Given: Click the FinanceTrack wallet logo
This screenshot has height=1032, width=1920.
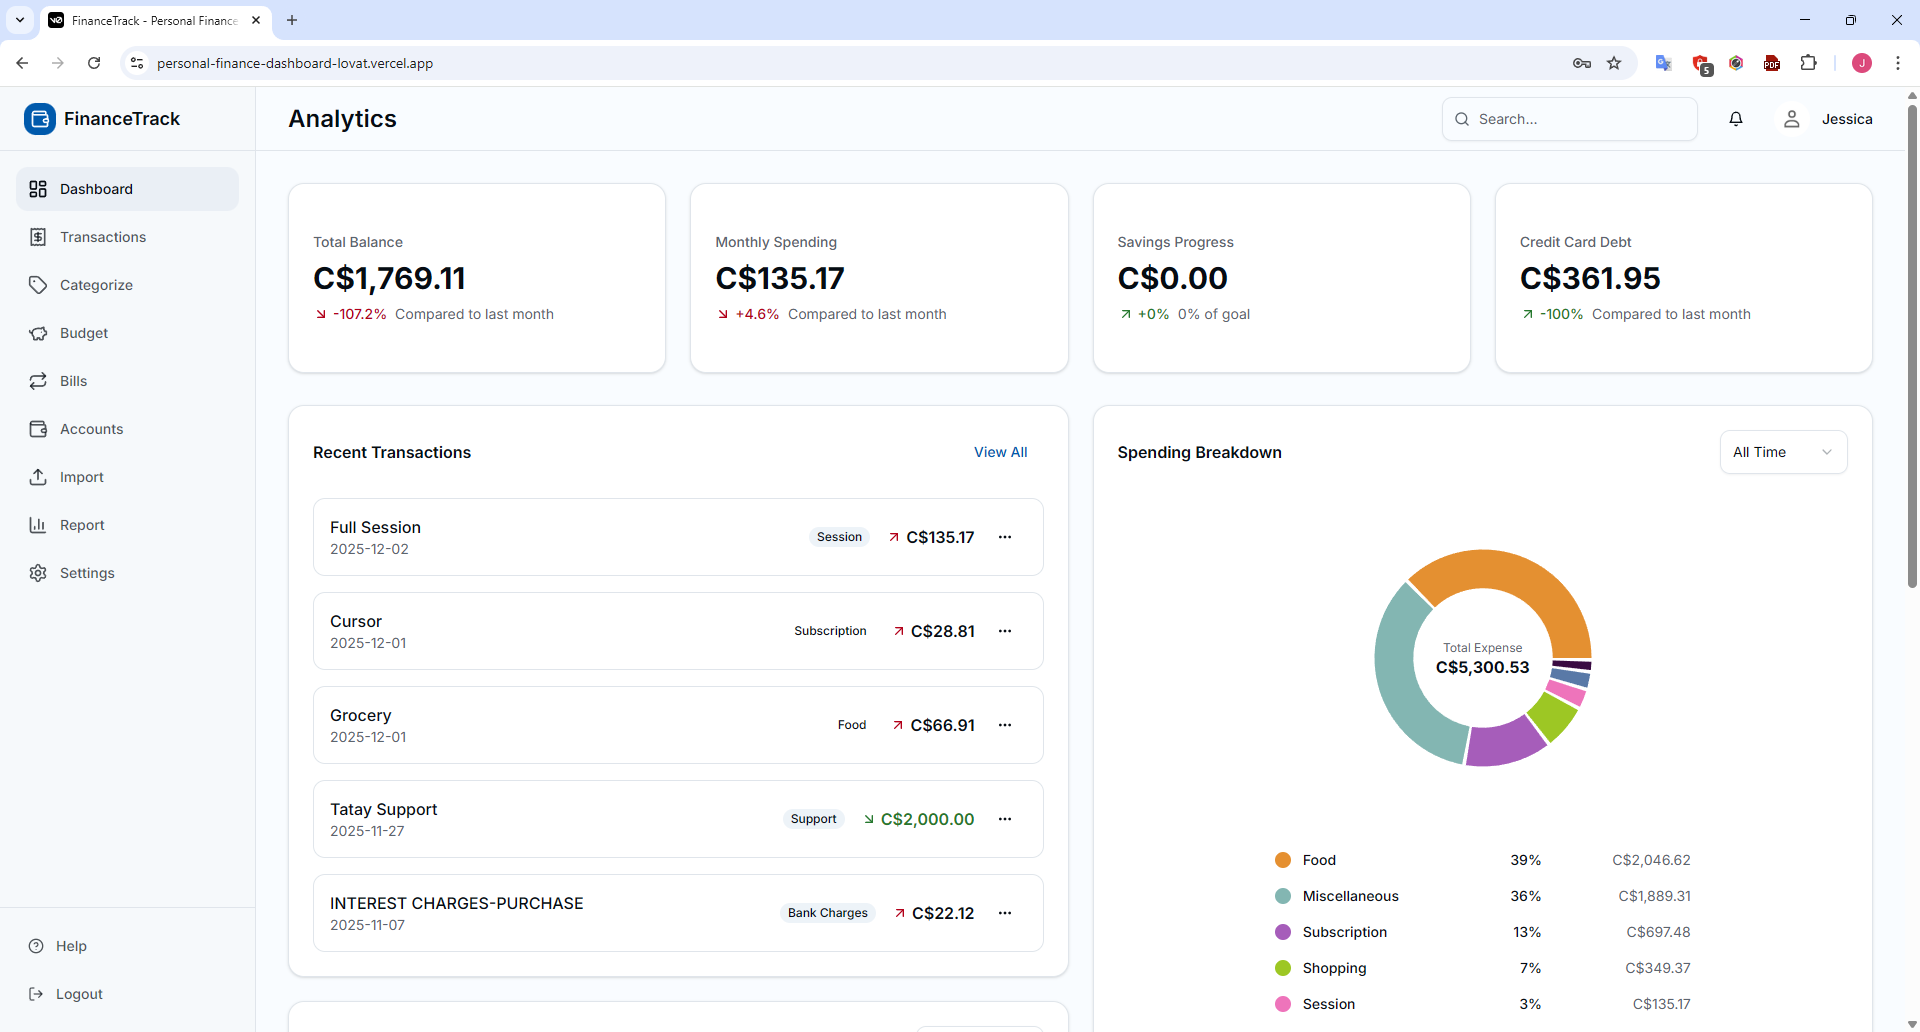Looking at the screenshot, I should pyautogui.click(x=40, y=119).
